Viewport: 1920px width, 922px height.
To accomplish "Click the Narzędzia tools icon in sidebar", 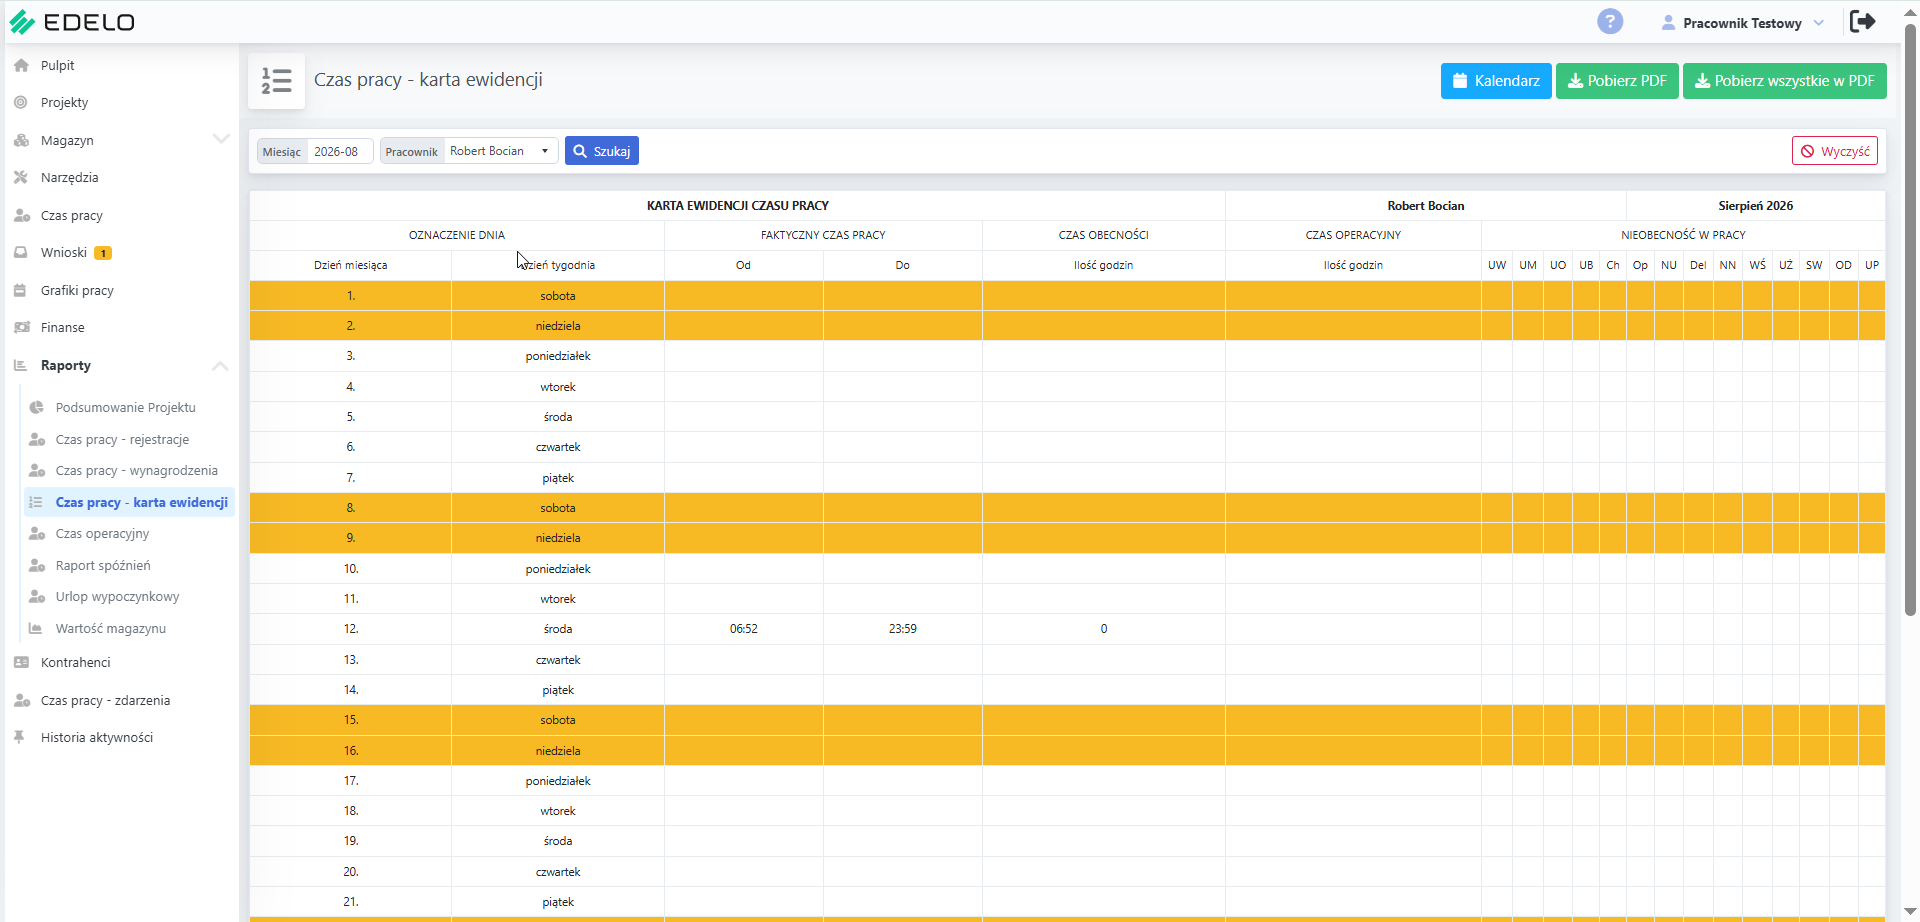I will click(x=21, y=177).
